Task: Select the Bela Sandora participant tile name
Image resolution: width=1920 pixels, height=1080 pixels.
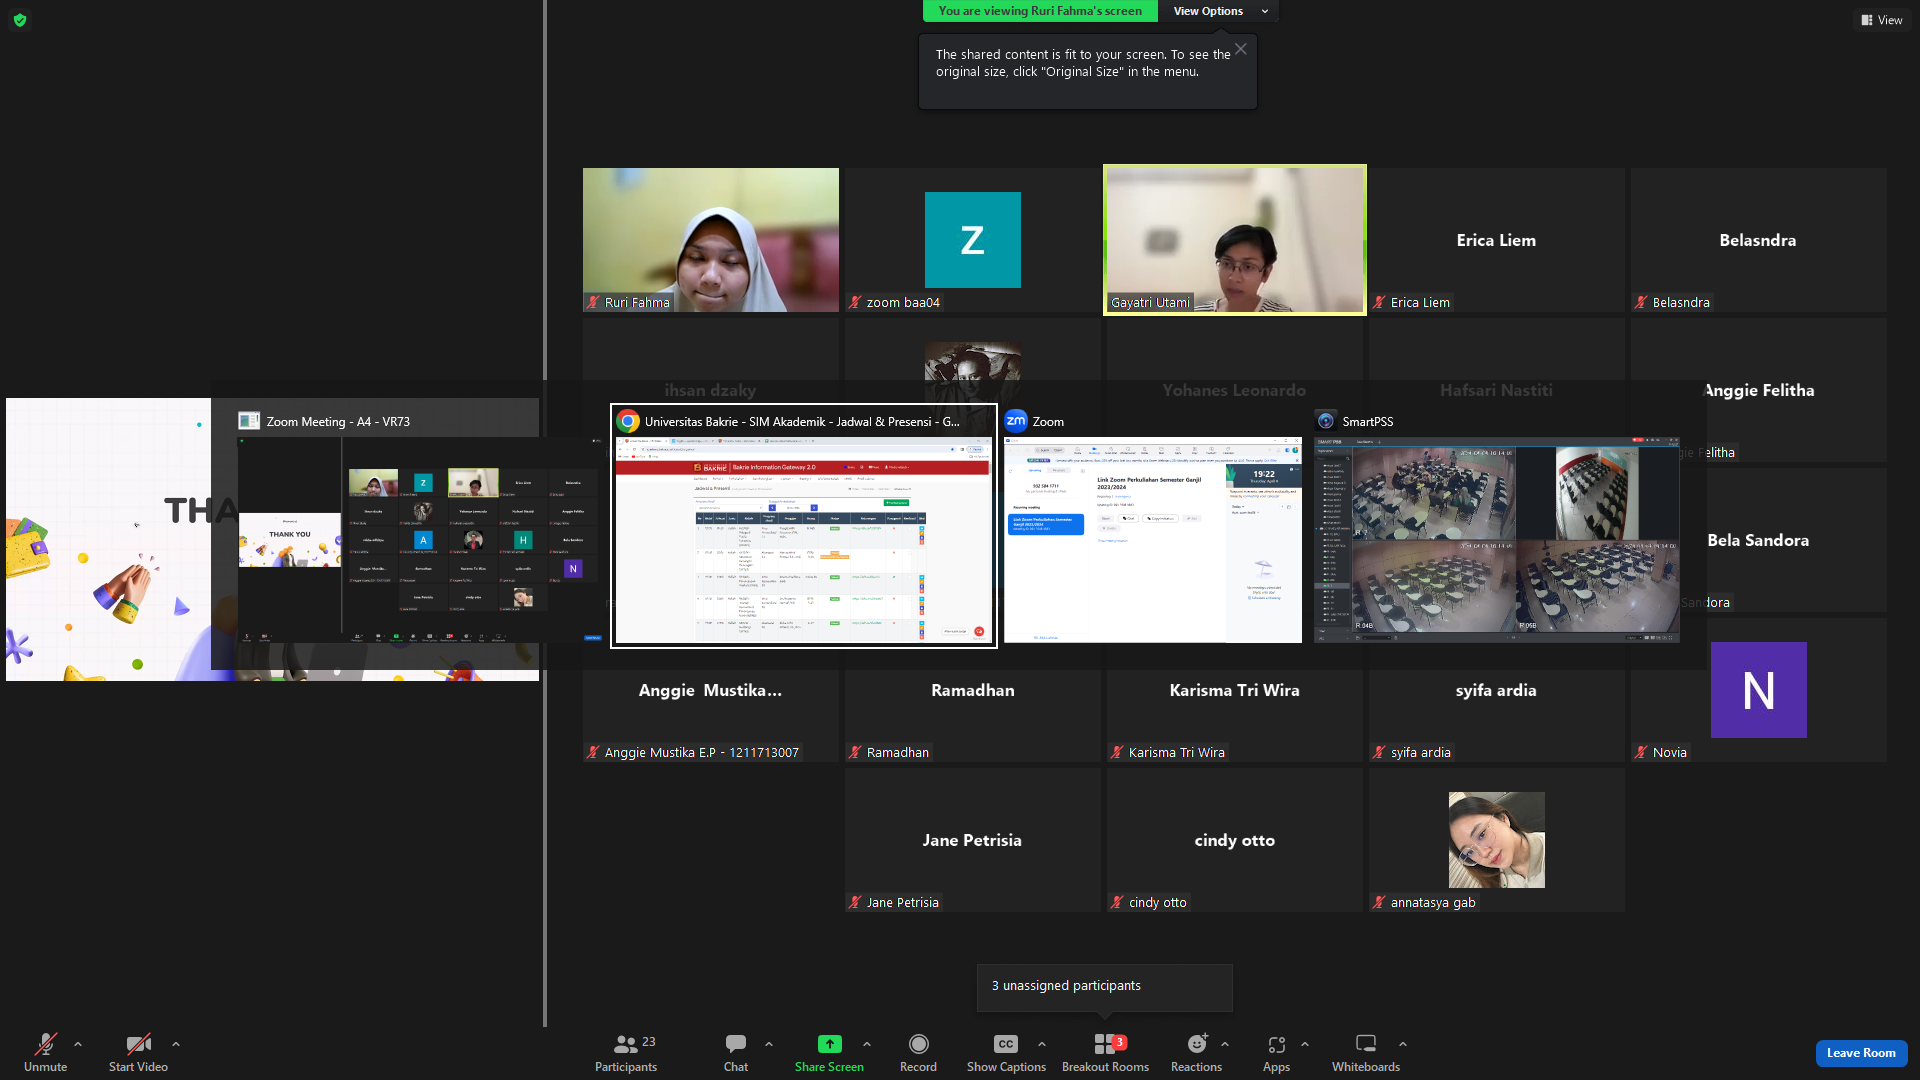Action: 1758,540
